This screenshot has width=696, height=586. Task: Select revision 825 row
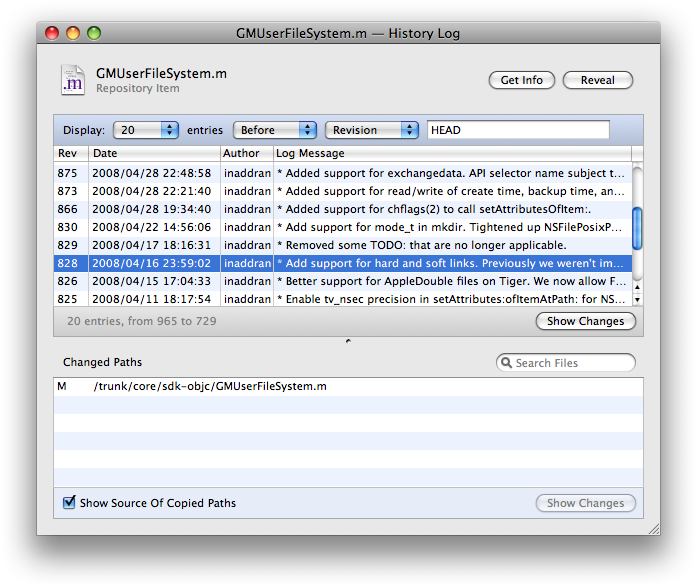343,299
